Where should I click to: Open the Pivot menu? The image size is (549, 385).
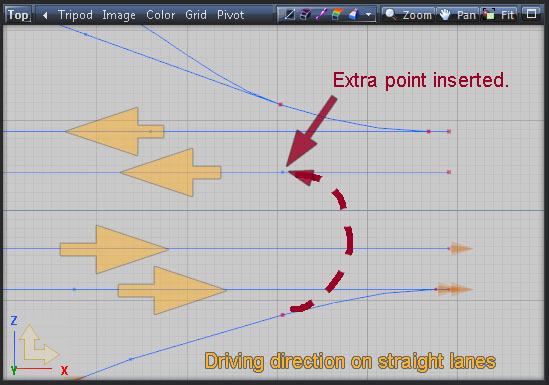tap(230, 15)
